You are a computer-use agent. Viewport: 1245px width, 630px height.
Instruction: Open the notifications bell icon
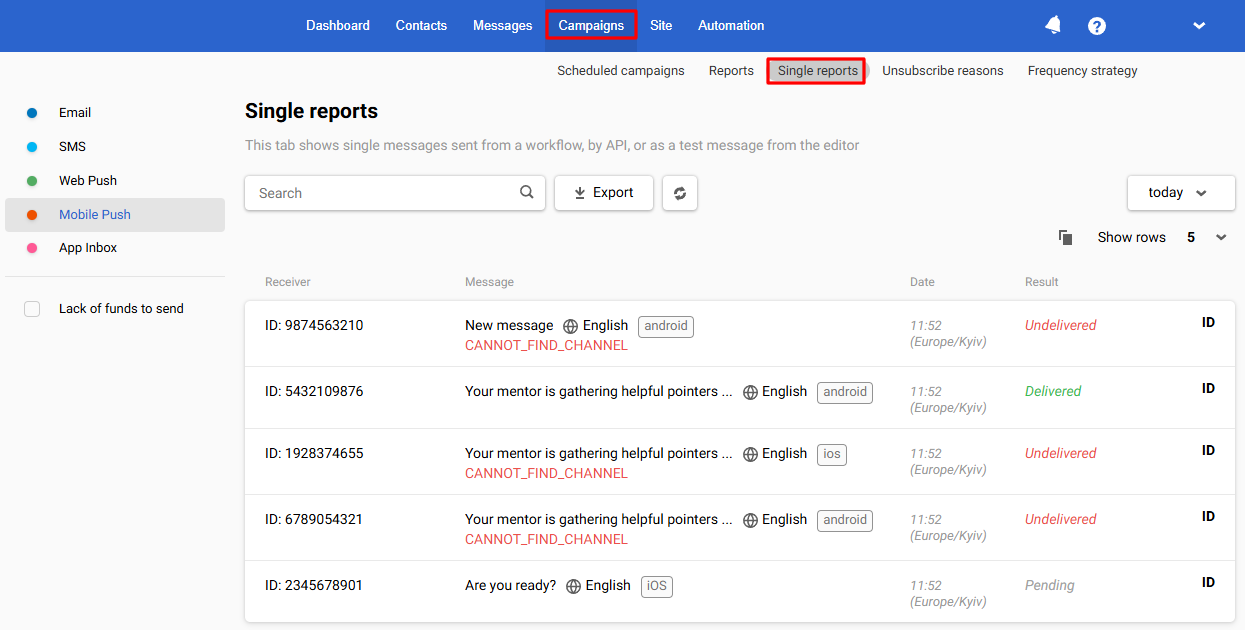click(x=1053, y=26)
